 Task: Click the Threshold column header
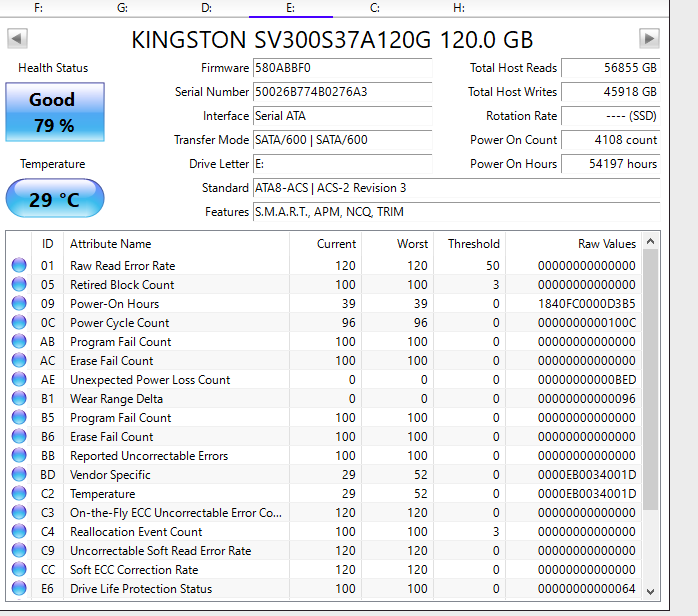(470, 244)
